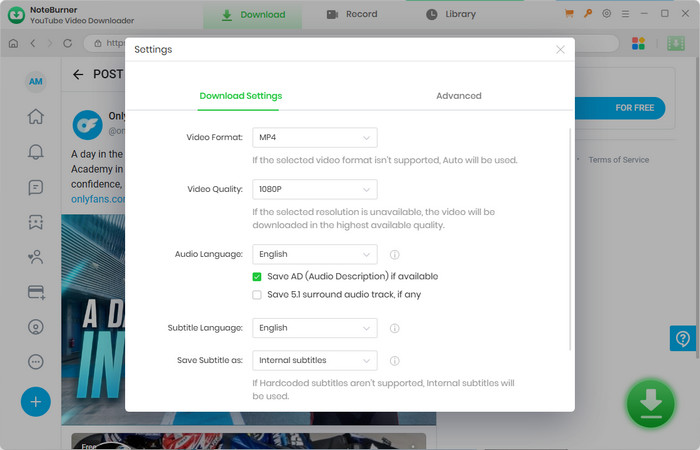Screen dimensions: 700x450
Task: Click the OnlyFans account avatar in post
Action: (x=88, y=125)
